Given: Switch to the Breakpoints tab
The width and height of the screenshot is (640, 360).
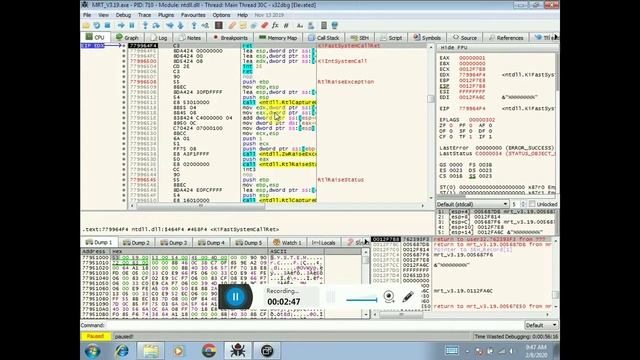Looking at the screenshot, I should [x=231, y=38].
